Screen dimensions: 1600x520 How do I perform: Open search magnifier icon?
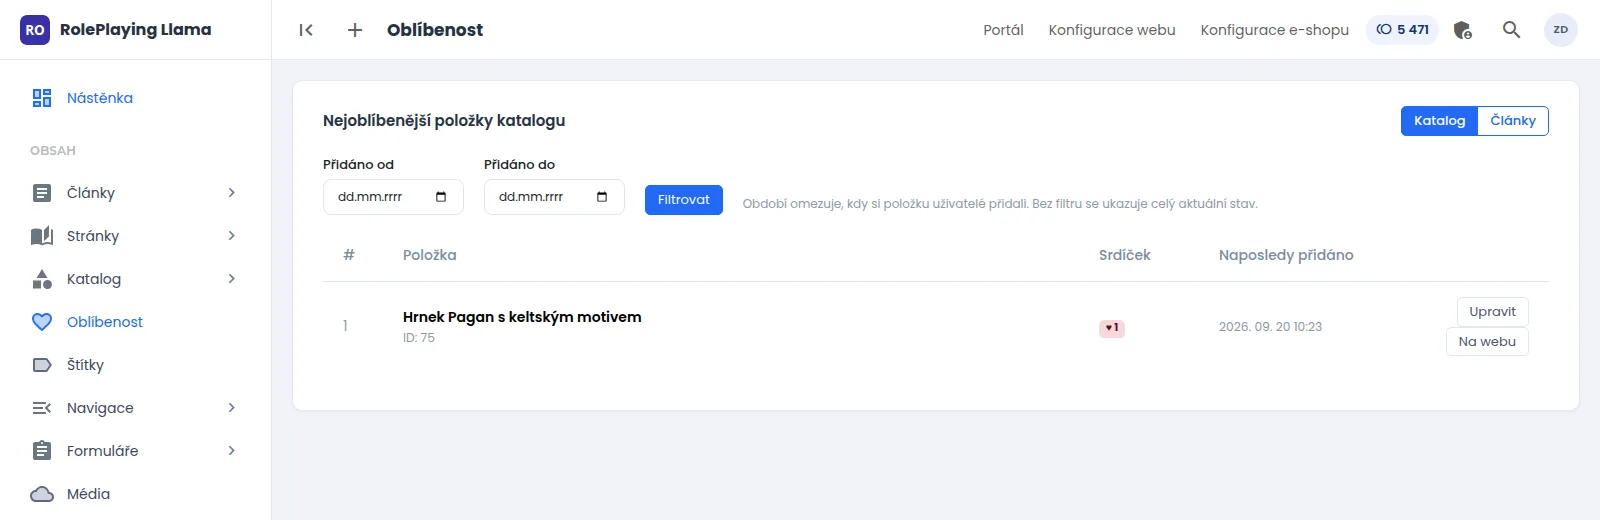(x=1512, y=30)
